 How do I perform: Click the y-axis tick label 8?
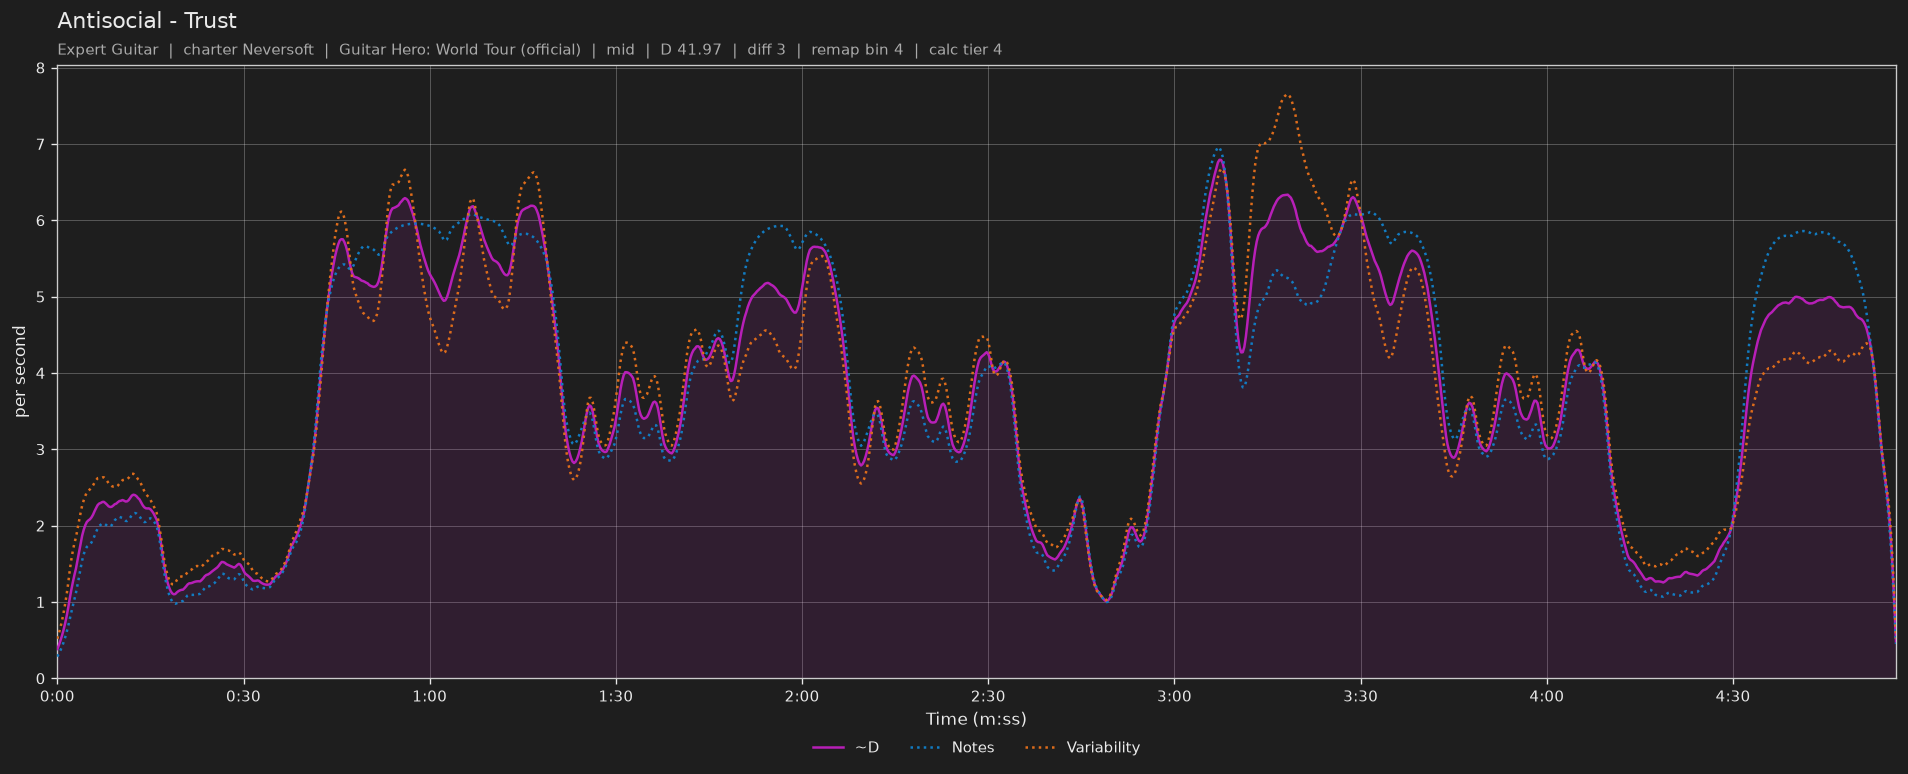tap(41, 69)
